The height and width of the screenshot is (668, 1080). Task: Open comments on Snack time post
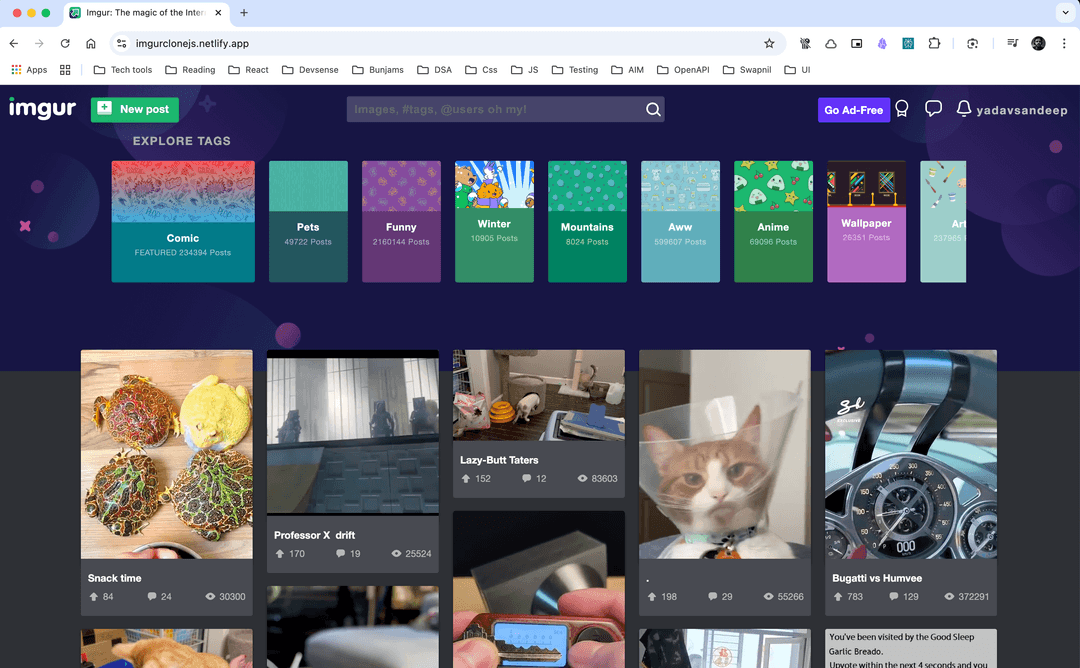coord(152,596)
